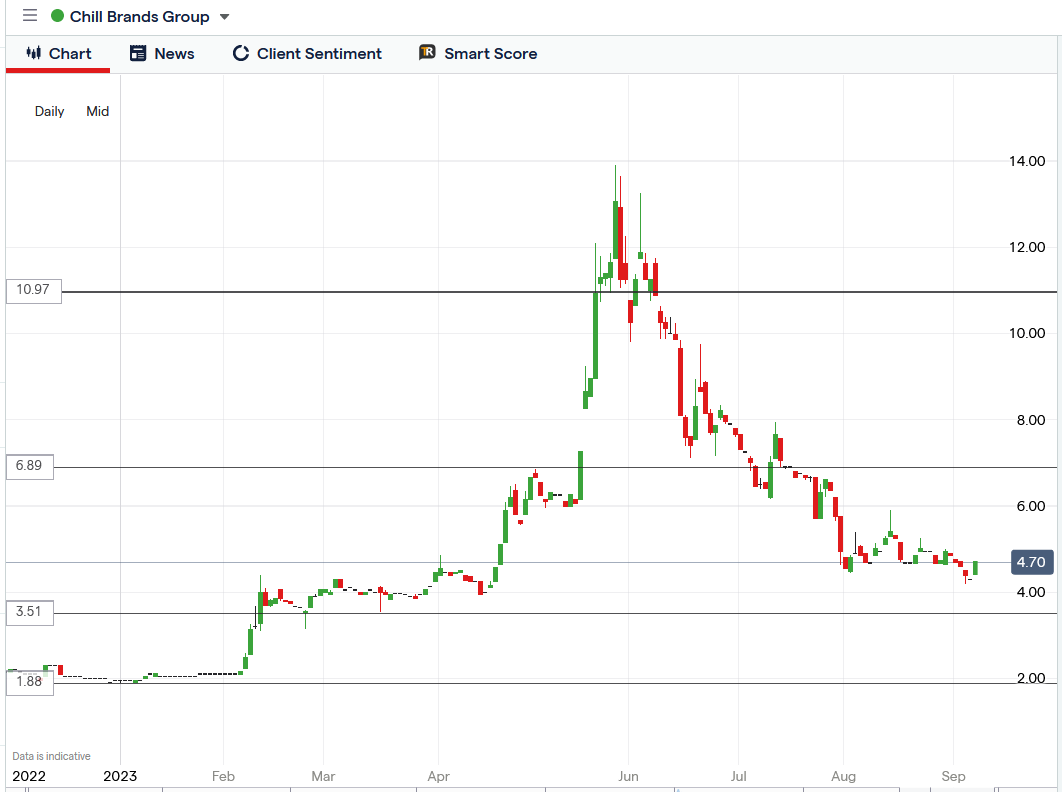
Task: Open the Client Sentiment tab
Action: click(x=307, y=54)
